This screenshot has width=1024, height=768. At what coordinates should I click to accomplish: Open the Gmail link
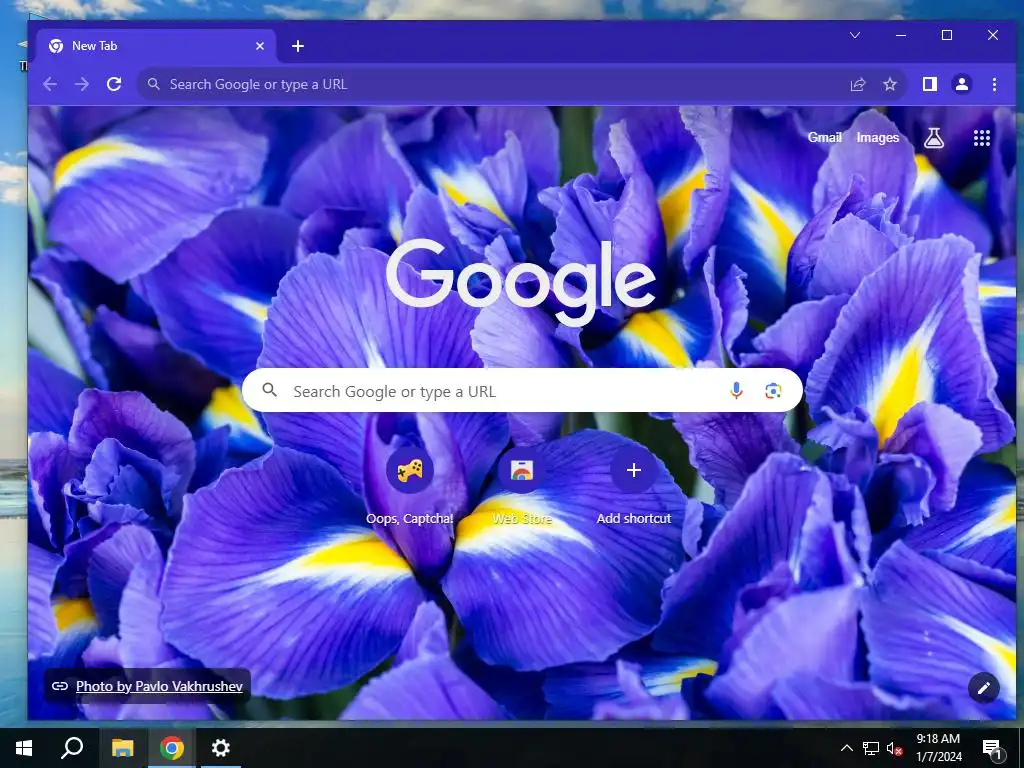(824, 137)
